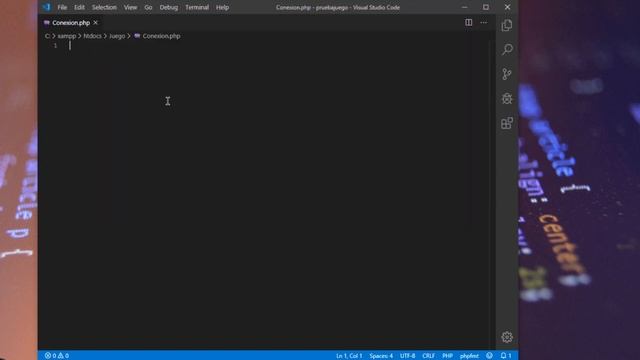Open the Manage gear icon

[x=507, y=337]
